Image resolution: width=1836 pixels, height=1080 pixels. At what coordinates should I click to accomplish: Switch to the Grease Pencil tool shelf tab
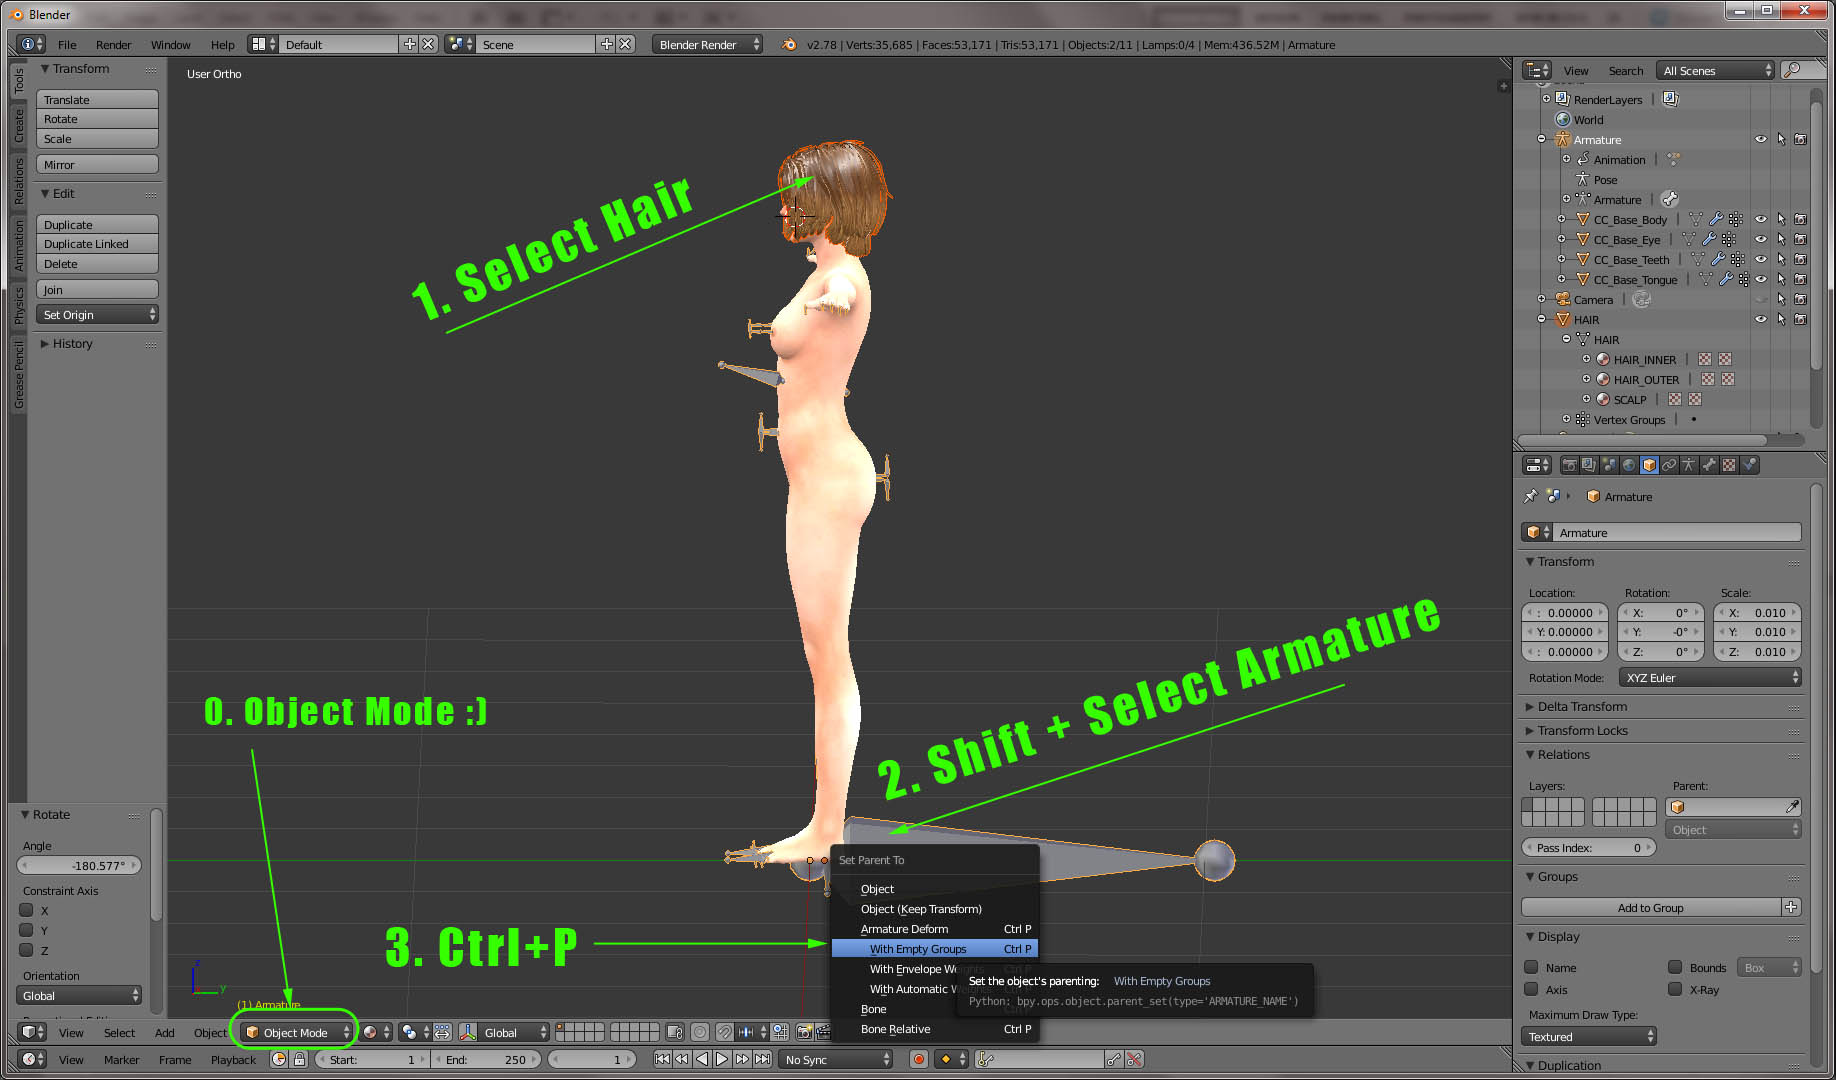click(x=18, y=374)
